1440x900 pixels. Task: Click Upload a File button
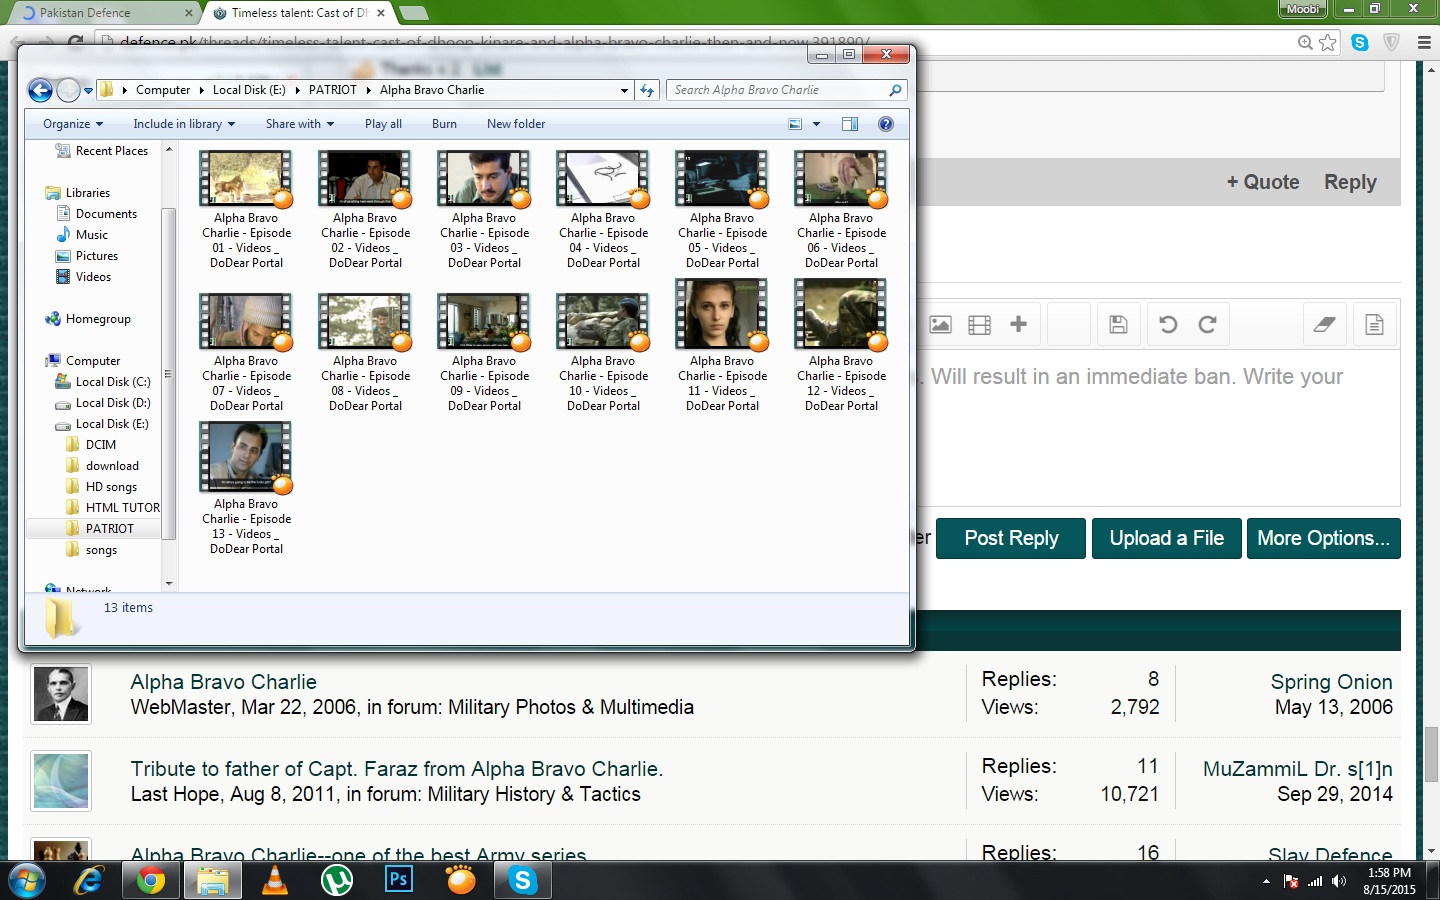point(1167,538)
